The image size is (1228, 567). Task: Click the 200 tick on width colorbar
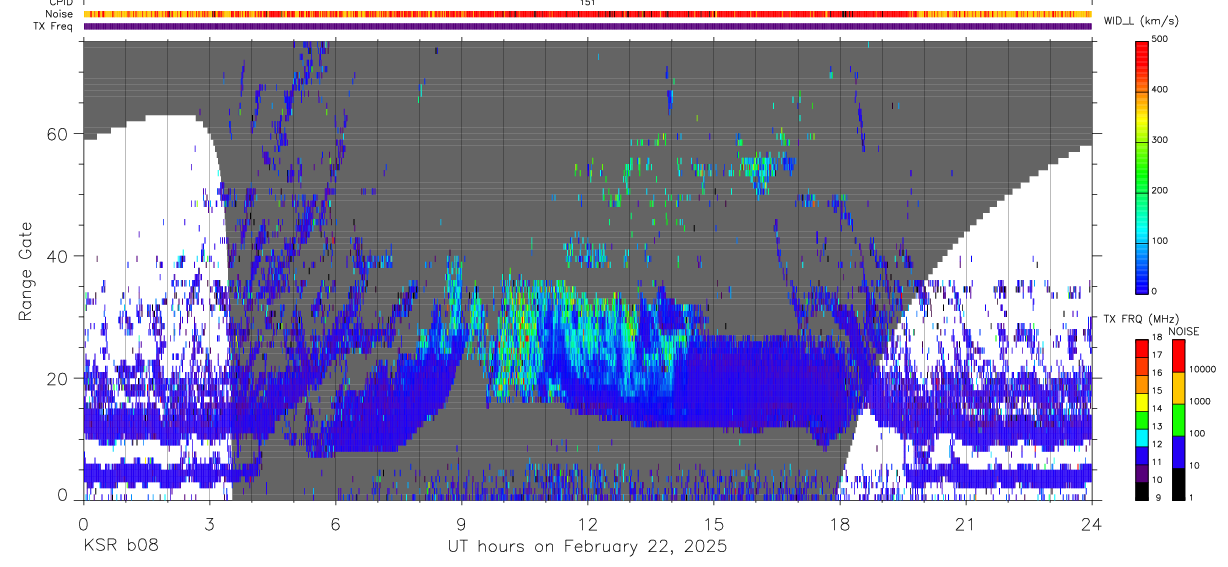(1161, 190)
